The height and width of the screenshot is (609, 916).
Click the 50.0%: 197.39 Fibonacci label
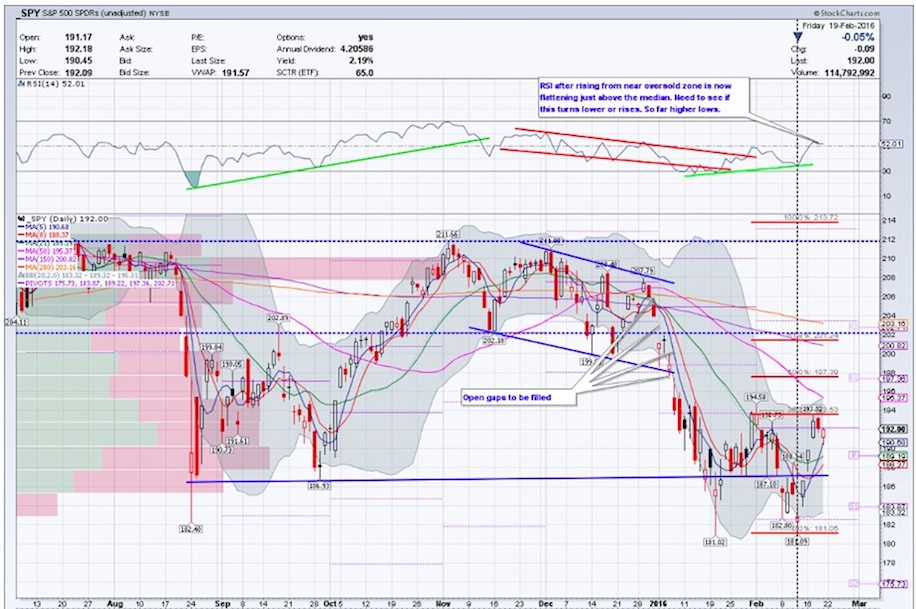coord(813,372)
